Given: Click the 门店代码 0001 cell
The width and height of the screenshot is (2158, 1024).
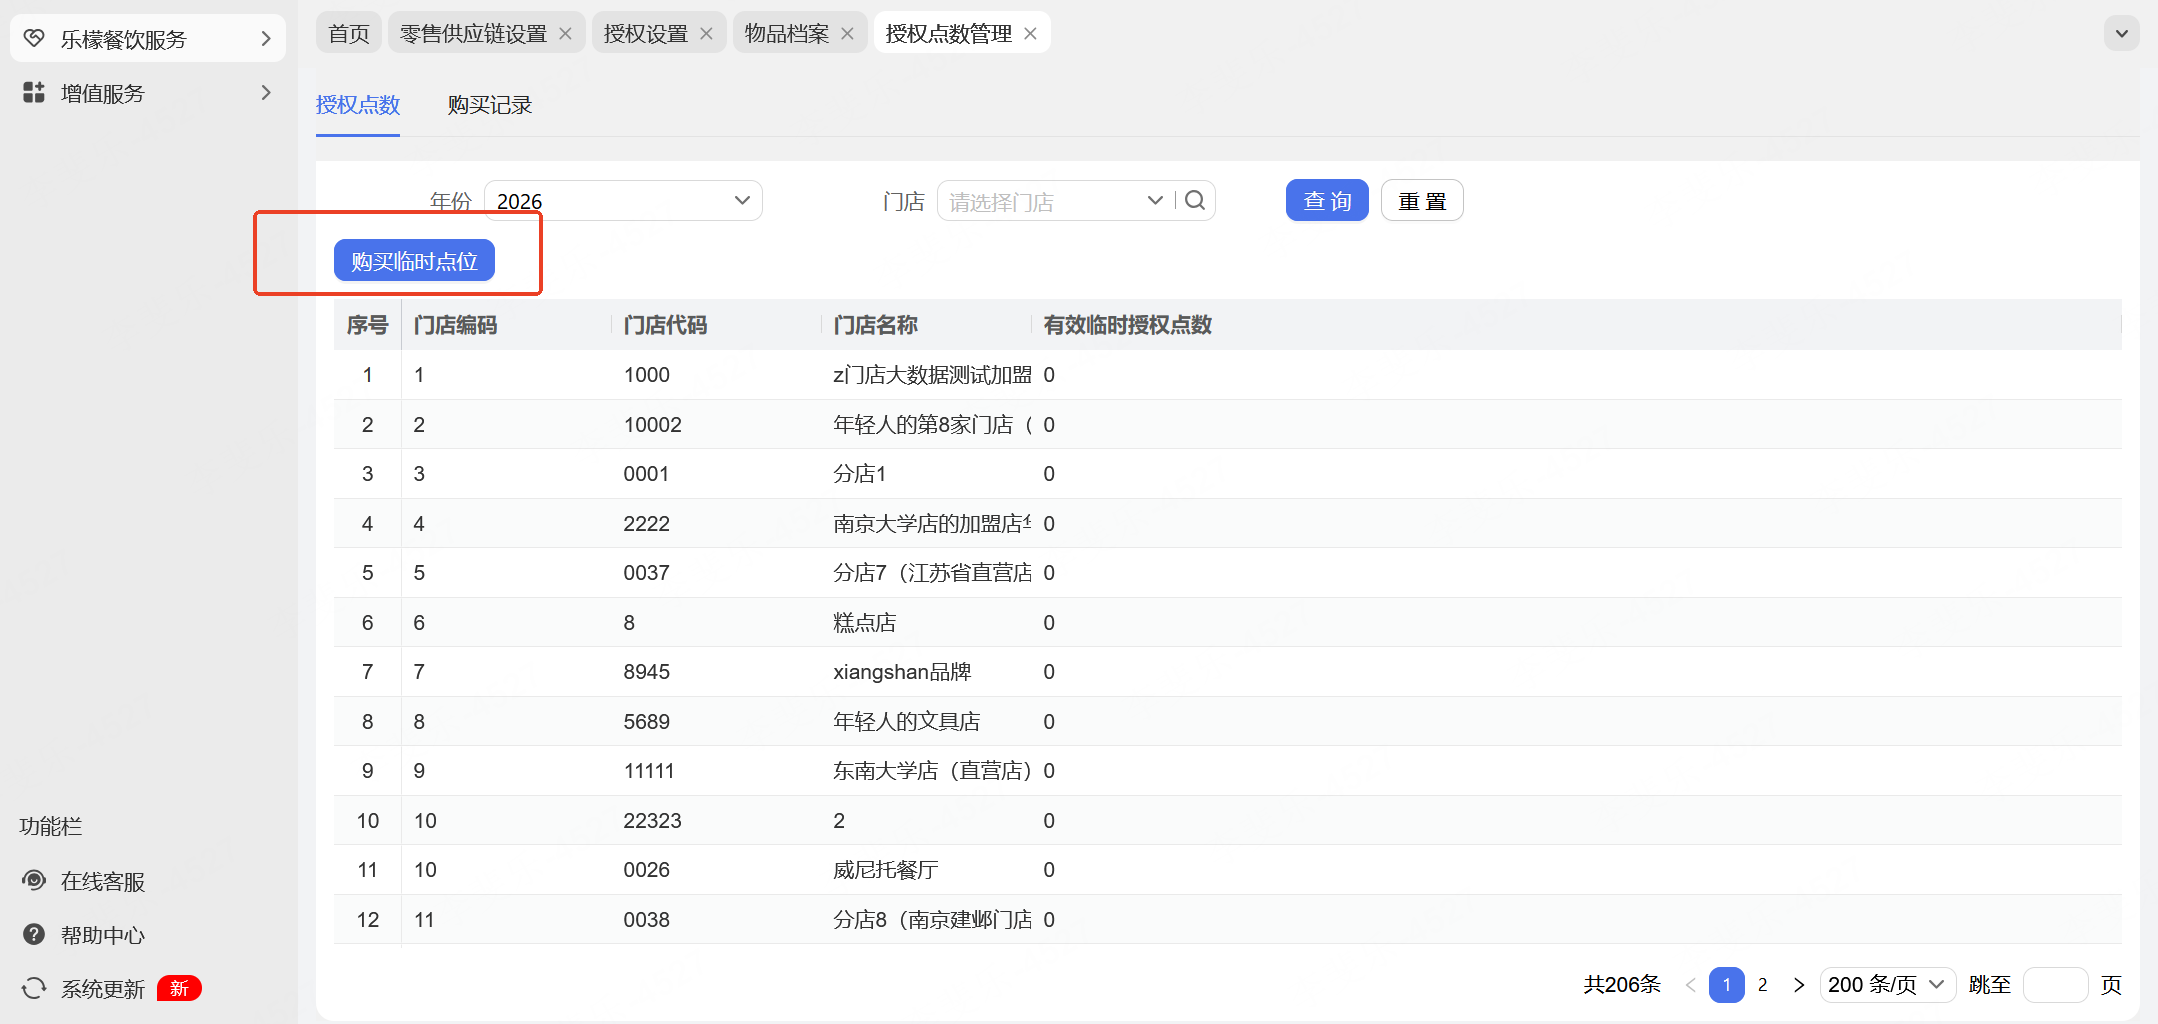Looking at the screenshot, I should pos(646,474).
